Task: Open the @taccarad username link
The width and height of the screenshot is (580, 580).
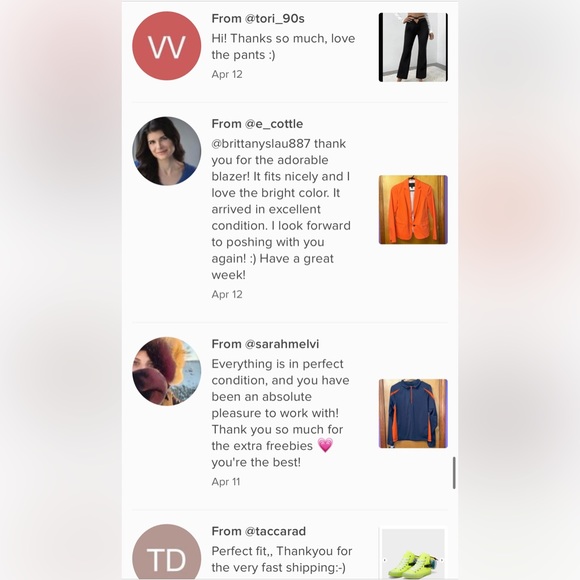Action: tap(275, 531)
